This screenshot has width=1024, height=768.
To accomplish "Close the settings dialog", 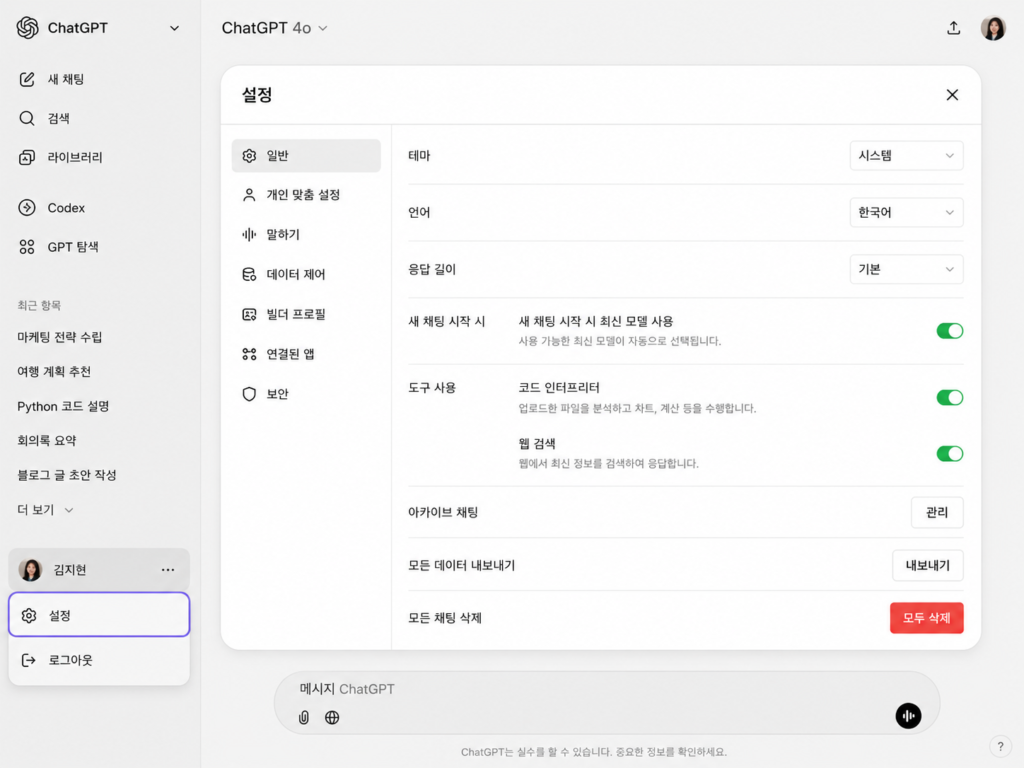I will click(x=952, y=95).
